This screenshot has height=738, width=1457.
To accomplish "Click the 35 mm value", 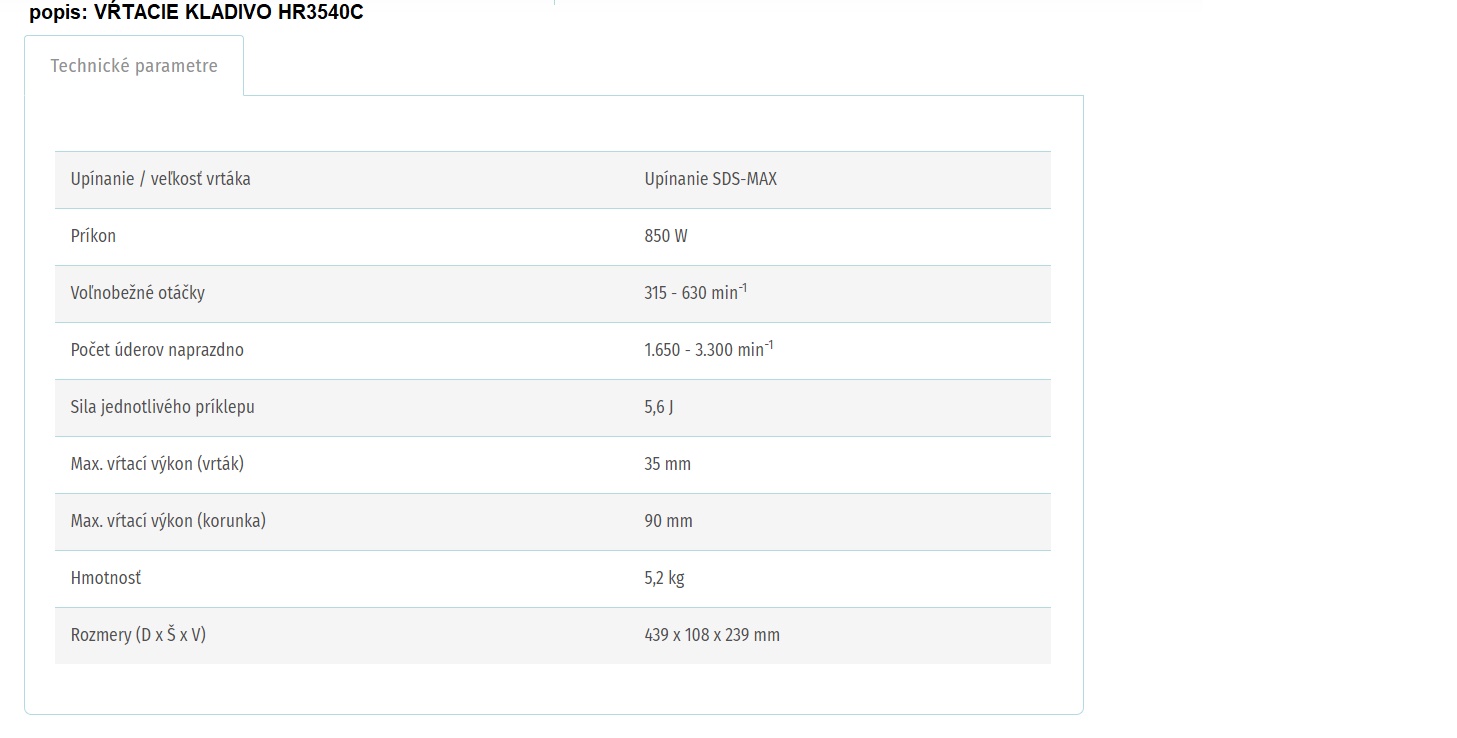I will click(x=668, y=464).
